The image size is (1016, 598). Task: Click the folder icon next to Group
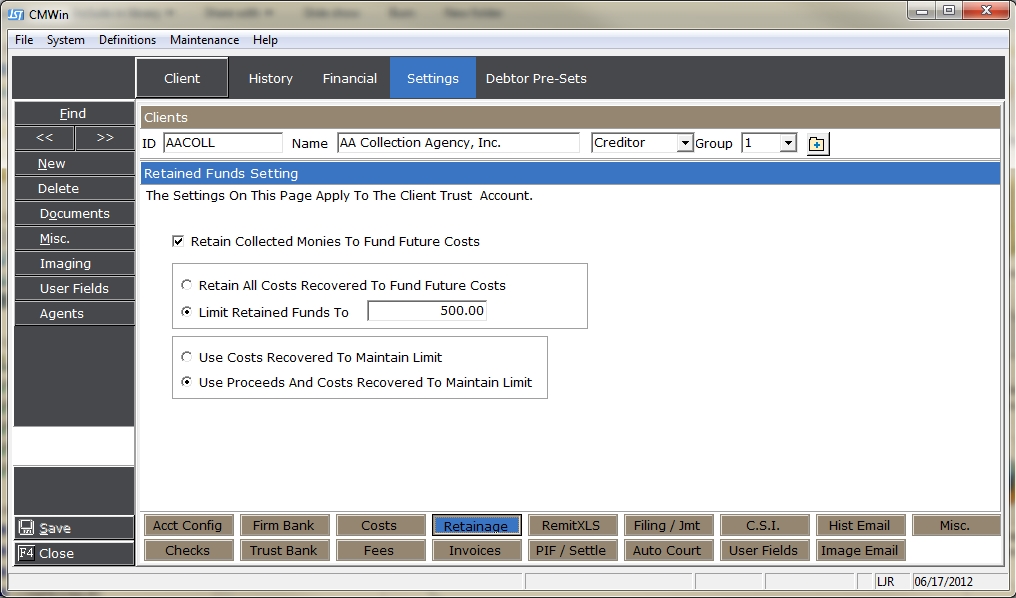tap(818, 144)
